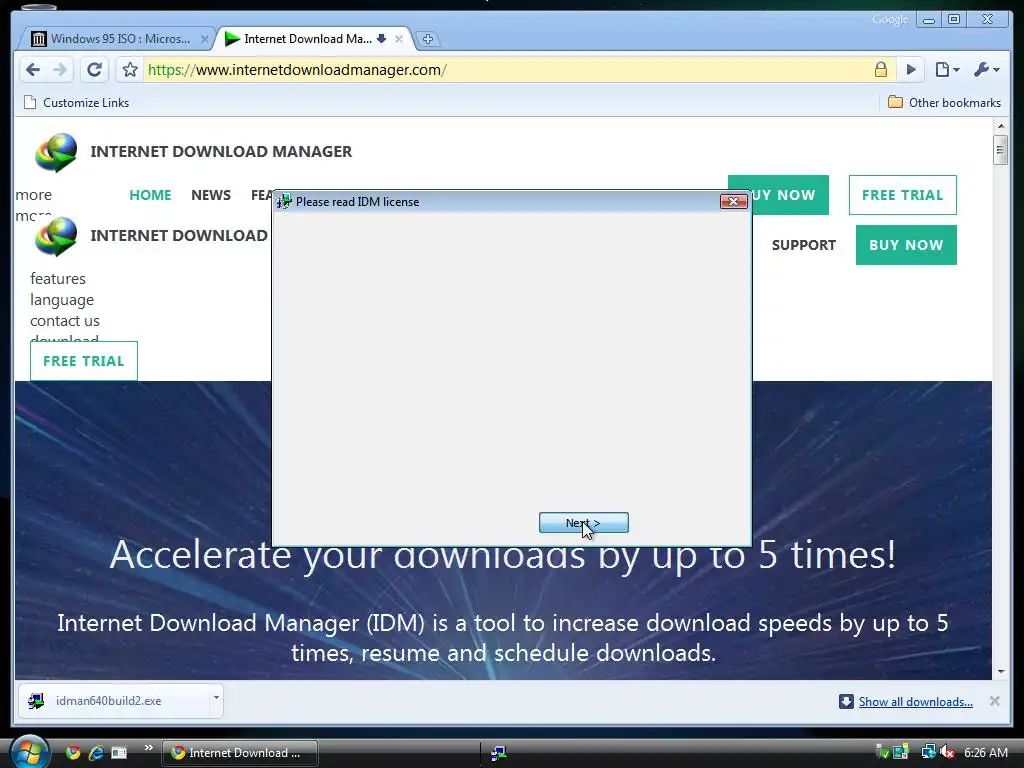
Task: Click the FREE TRIAL button under contact us
Action: 84,360
